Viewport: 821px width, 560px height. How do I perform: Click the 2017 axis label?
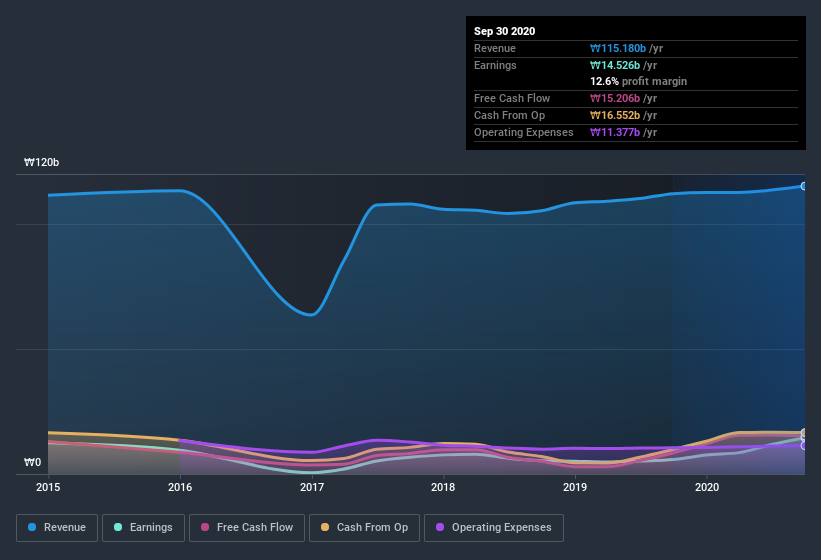tap(312, 487)
